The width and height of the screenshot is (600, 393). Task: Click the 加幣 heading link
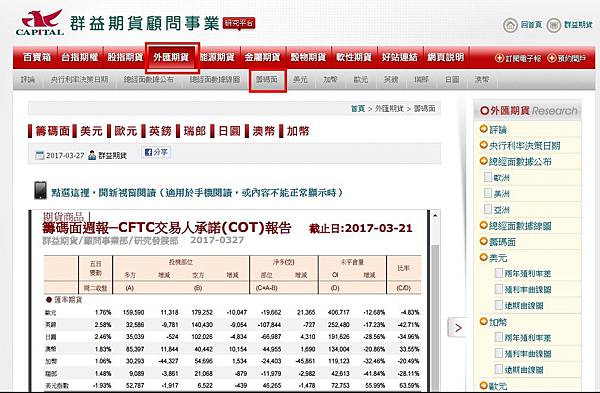click(x=298, y=131)
